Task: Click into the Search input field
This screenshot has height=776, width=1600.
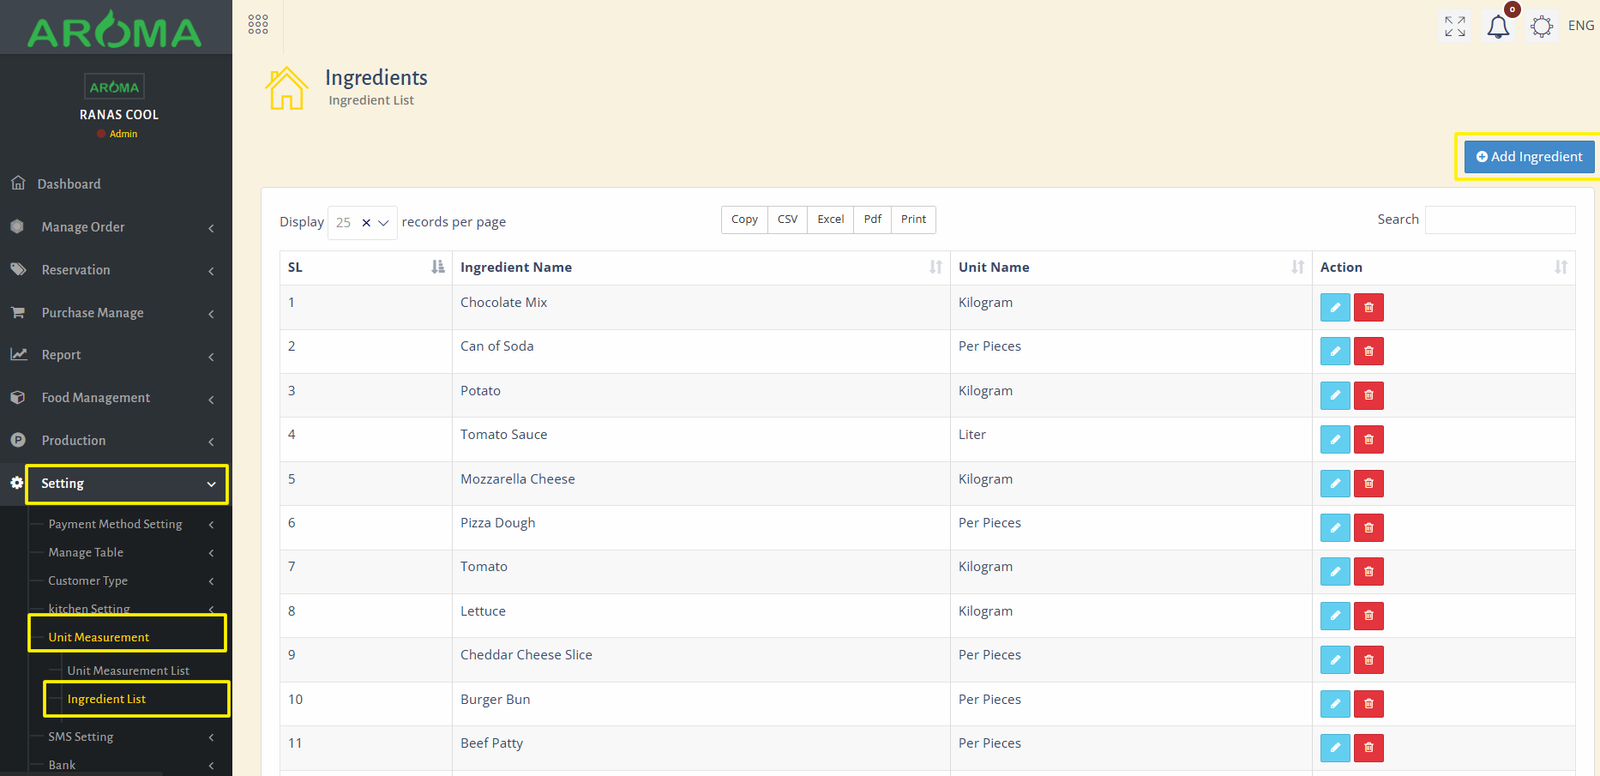Action: tap(1499, 220)
